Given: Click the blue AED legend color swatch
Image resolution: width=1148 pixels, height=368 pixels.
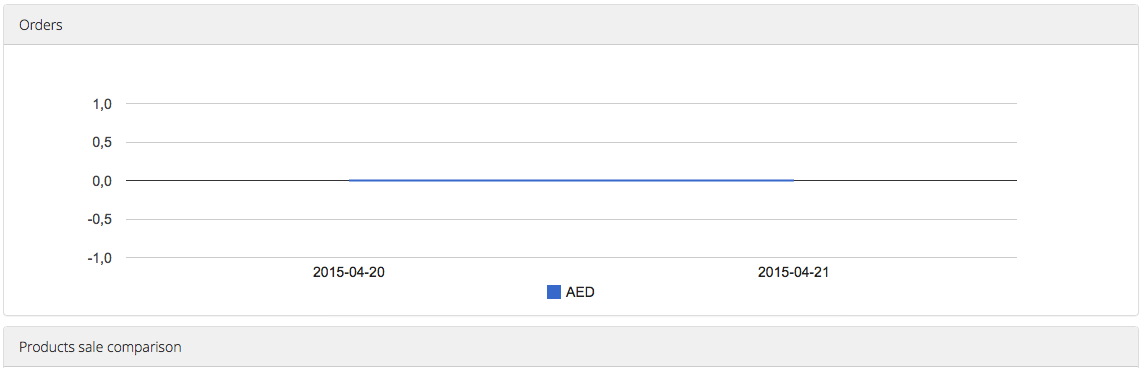Looking at the screenshot, I should pyautogui.click(x=554, y=293).
